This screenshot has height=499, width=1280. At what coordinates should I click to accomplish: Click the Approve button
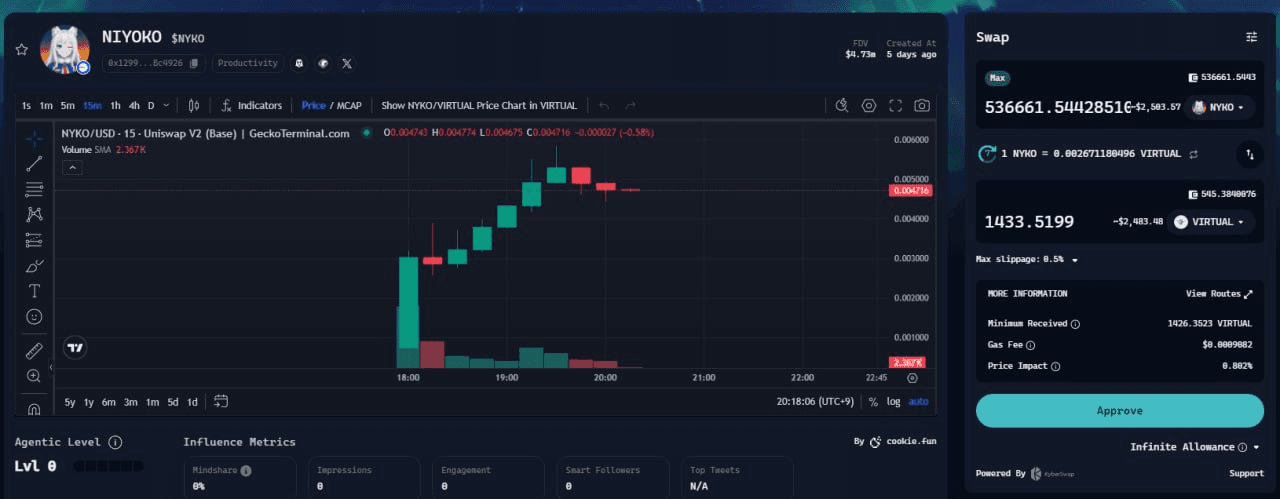(1119, 411)
